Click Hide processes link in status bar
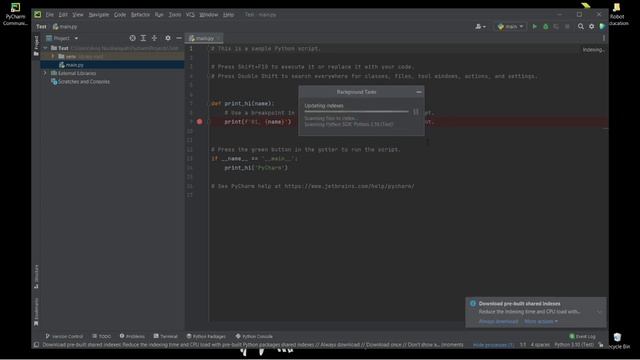 pyautogui.click(x=493, y=345)
